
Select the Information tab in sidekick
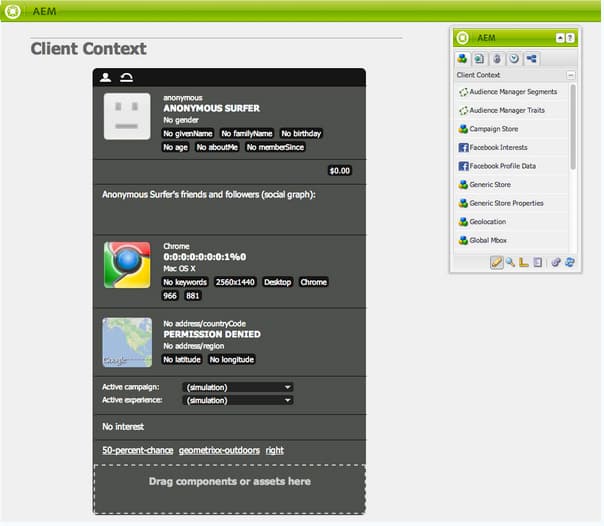pyautogui.click(x=497, y=59)
